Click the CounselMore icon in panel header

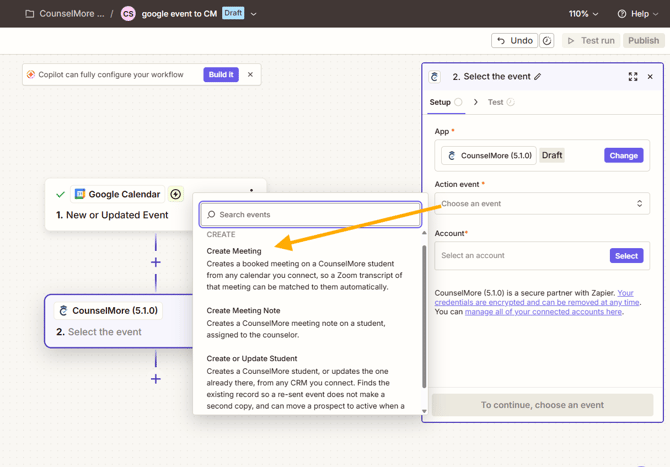(435, 77)
